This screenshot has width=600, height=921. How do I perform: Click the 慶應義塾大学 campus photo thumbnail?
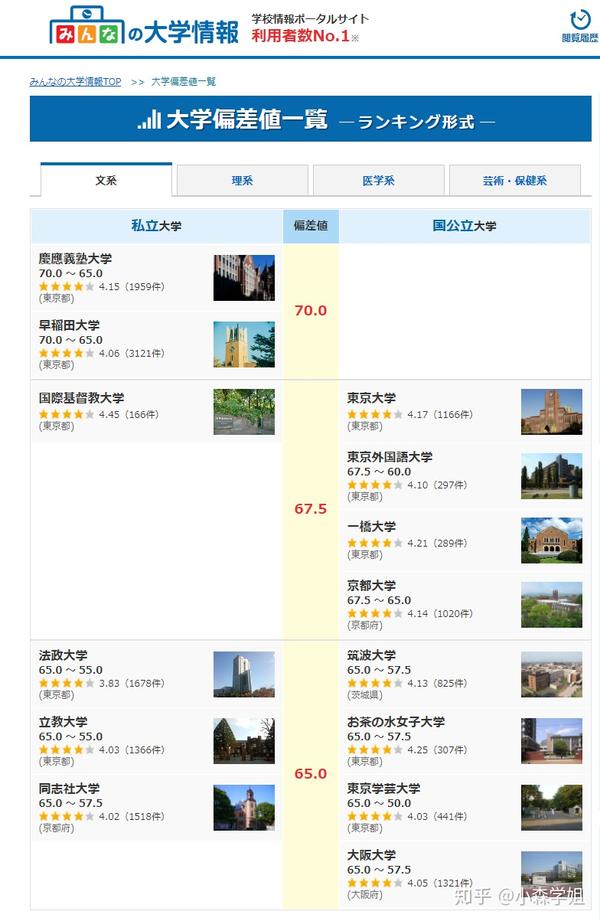pos(244,278)
